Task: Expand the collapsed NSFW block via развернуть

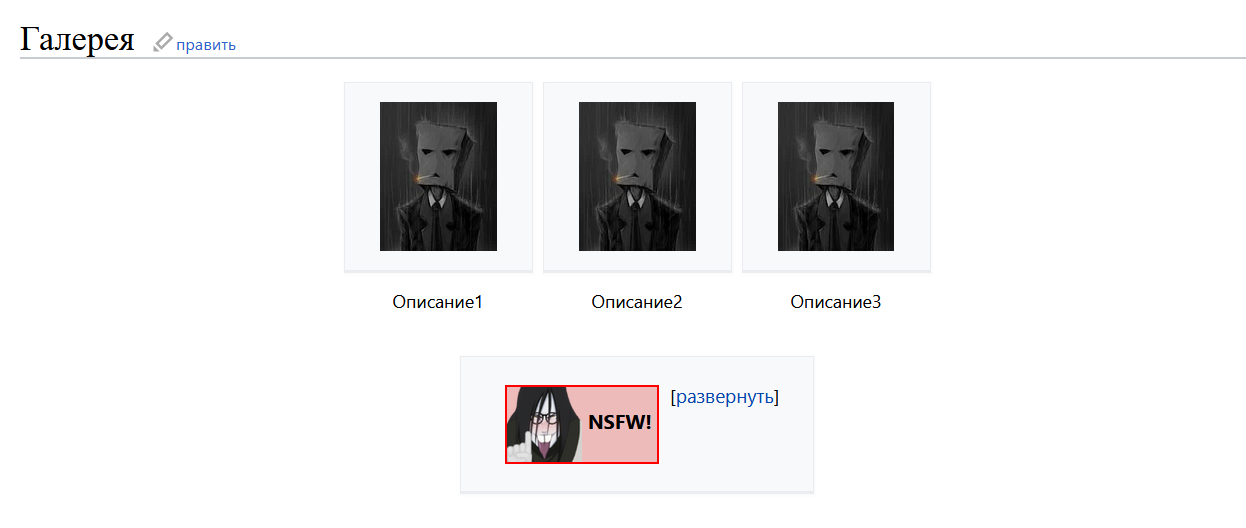Action: click(725, 396)
